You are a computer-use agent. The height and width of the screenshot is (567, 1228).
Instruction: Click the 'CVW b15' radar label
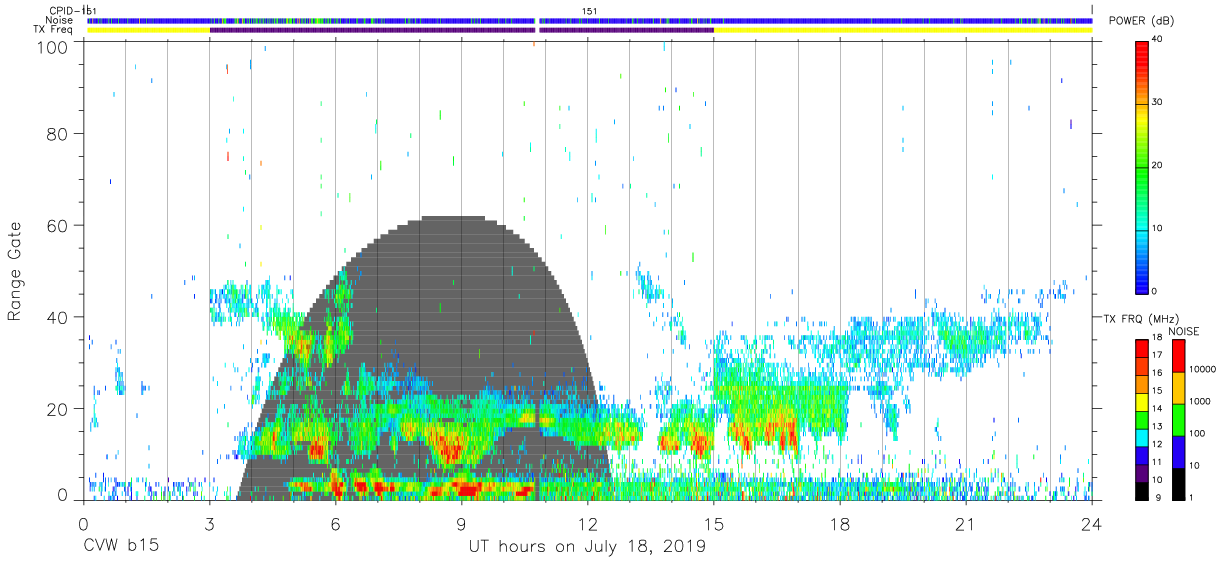coord(120,547)
